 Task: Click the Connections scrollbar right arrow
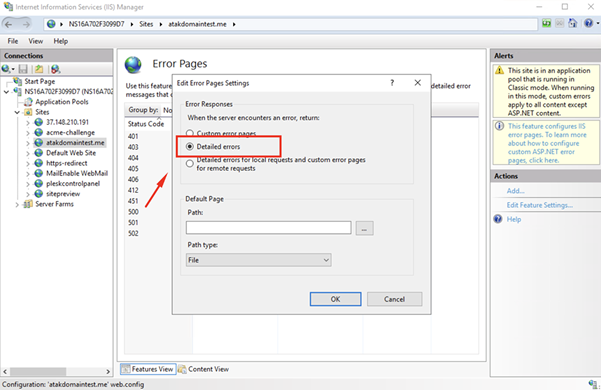click(108, 372)
